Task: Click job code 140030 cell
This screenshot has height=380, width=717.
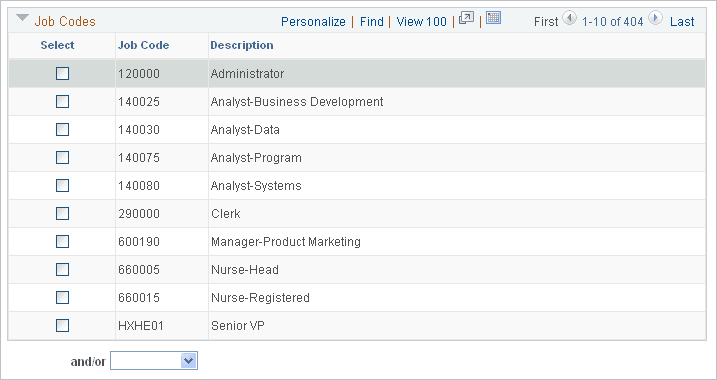Action: click(139, 130)
